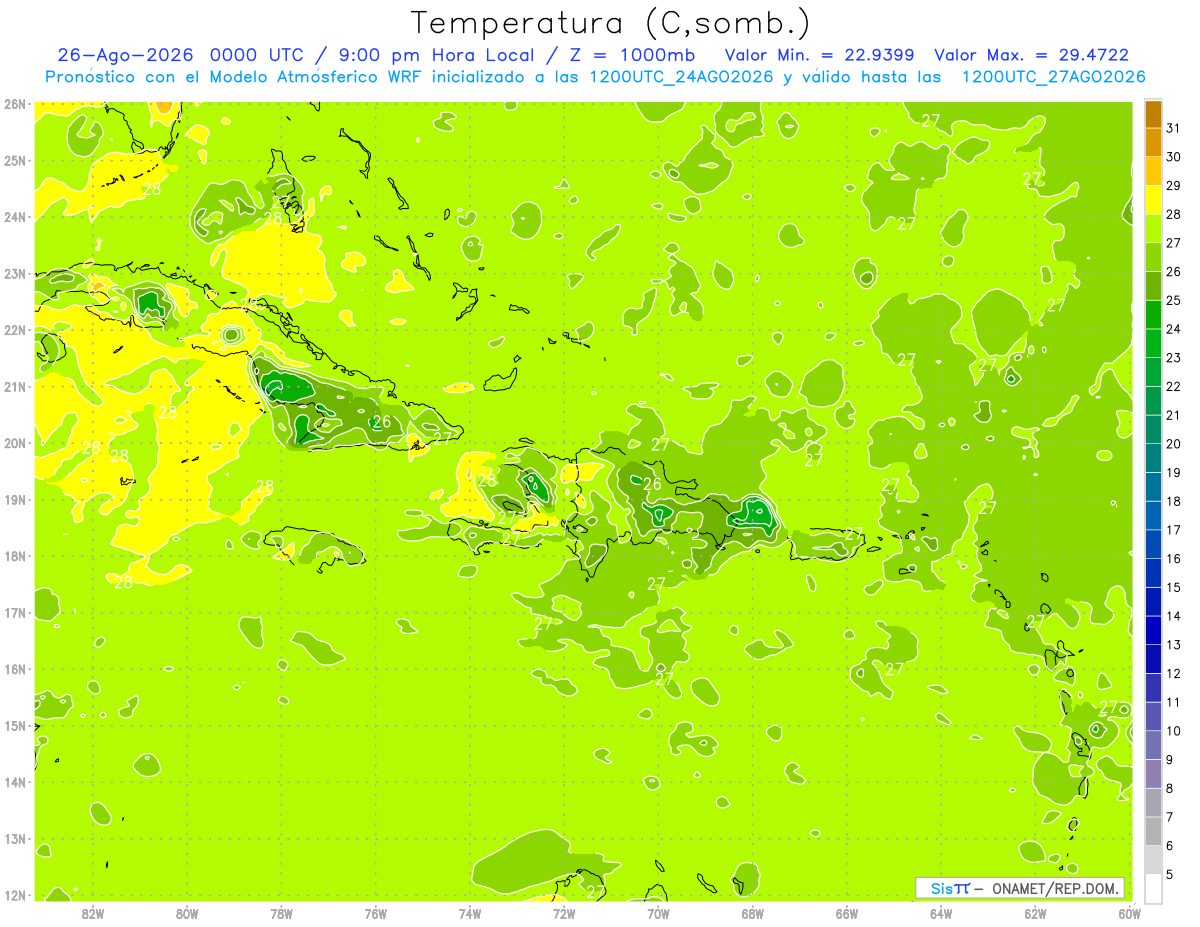1200x927 pixels.
Task: Click the blue legend swatch between 15 and 16
Action: 1153,573
